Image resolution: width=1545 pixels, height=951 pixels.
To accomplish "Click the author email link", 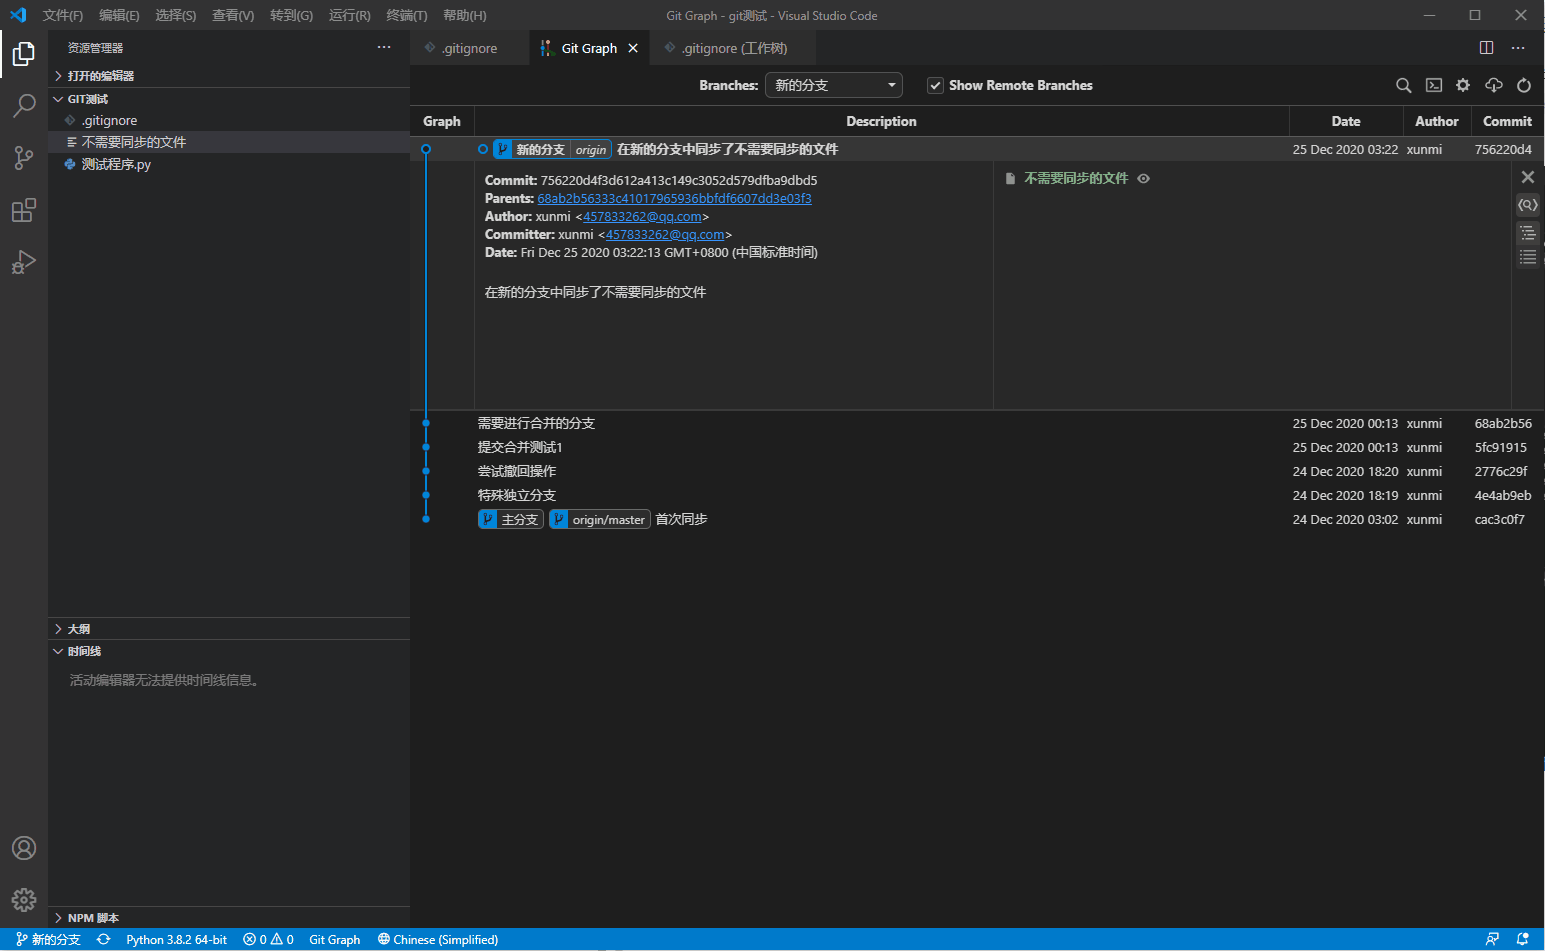I will point(642,217).
